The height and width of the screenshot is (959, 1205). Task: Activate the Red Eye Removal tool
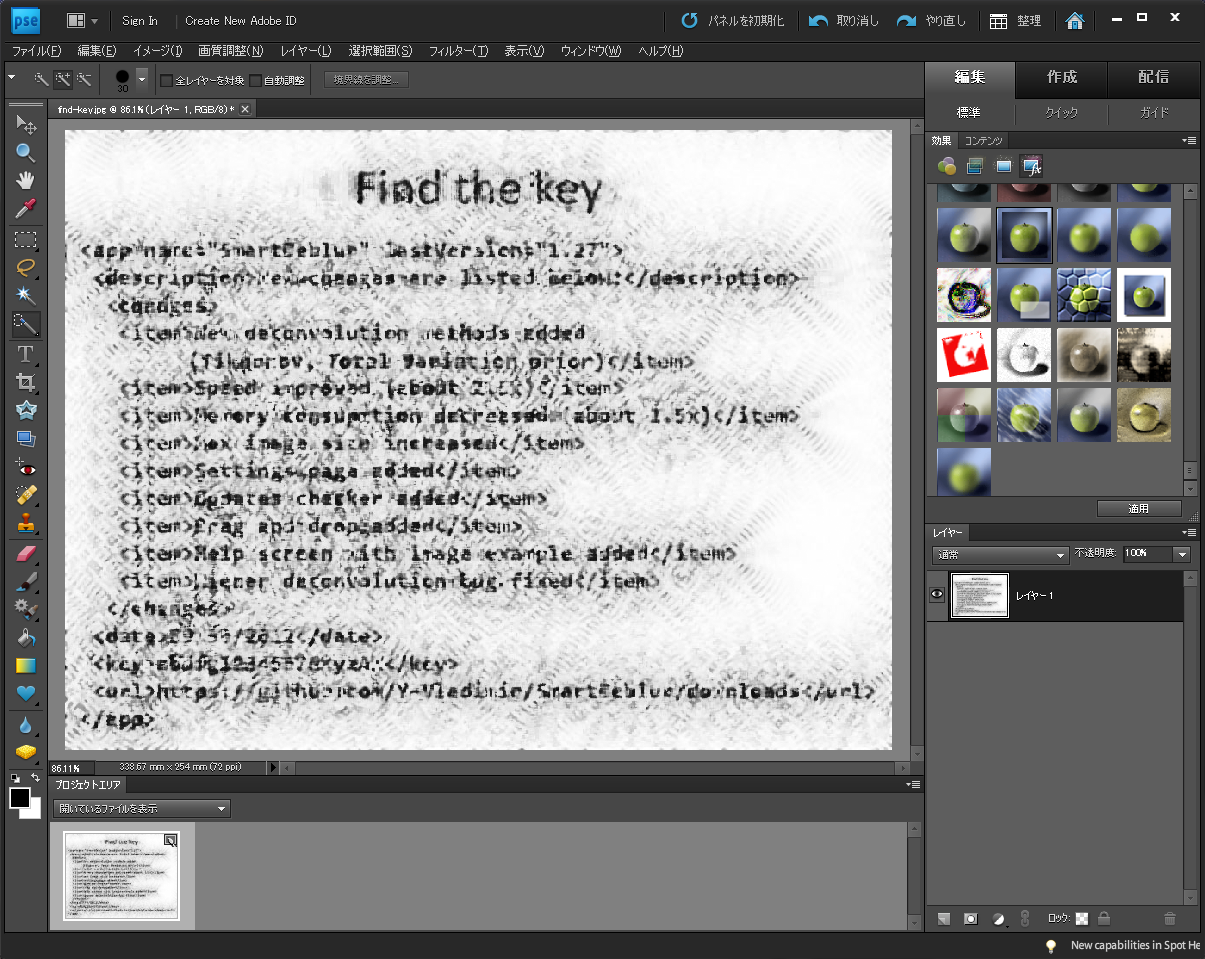pyautogui.click(x=26, y=468)
